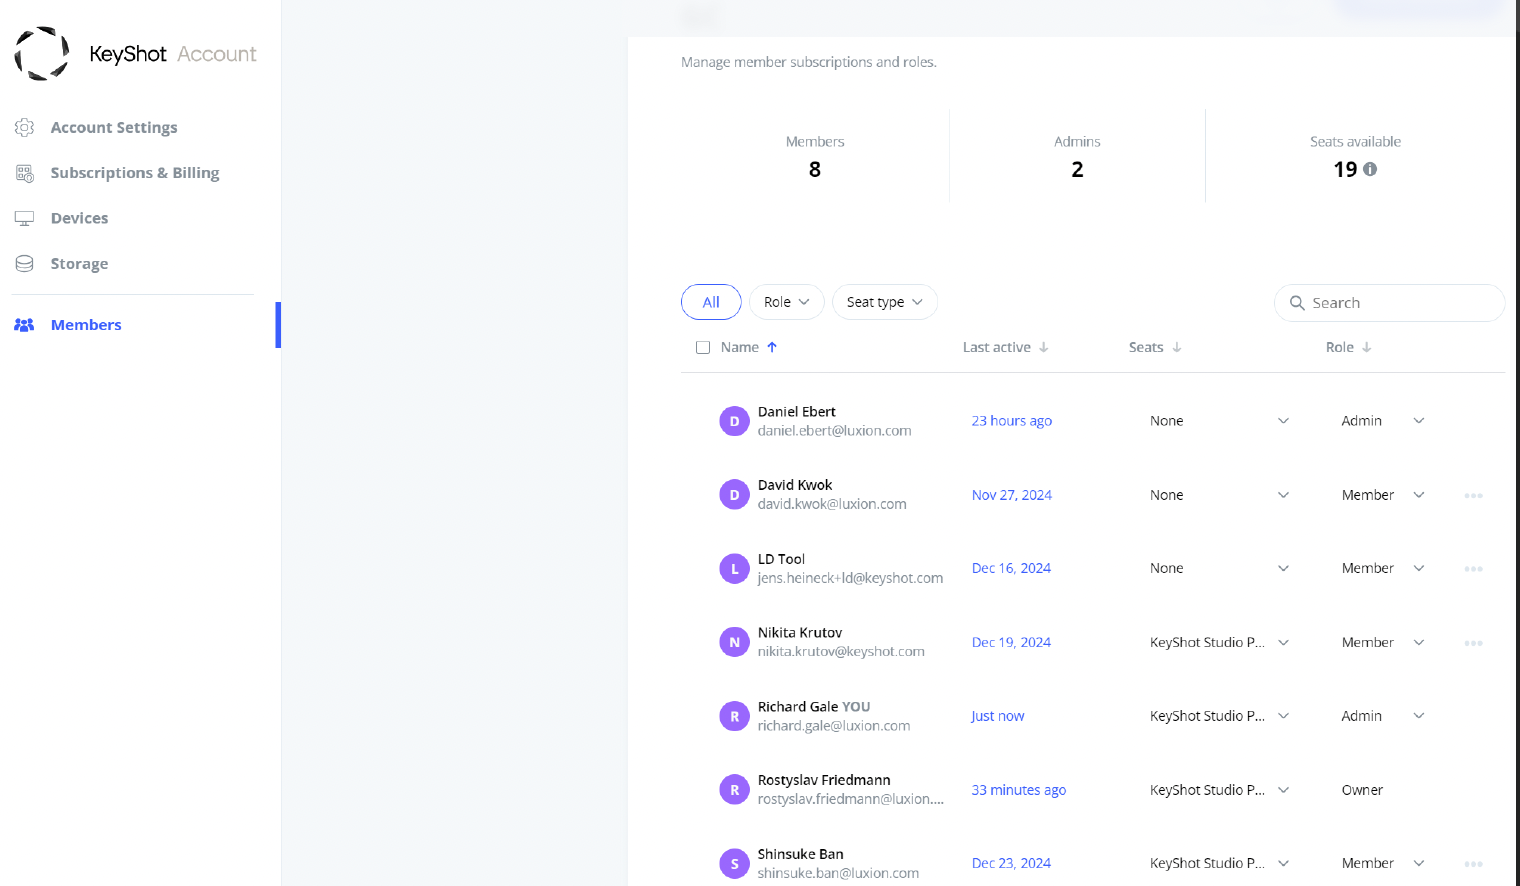Click LD Tool's 'Dec 16, 2024' link

pos(1011,568)
